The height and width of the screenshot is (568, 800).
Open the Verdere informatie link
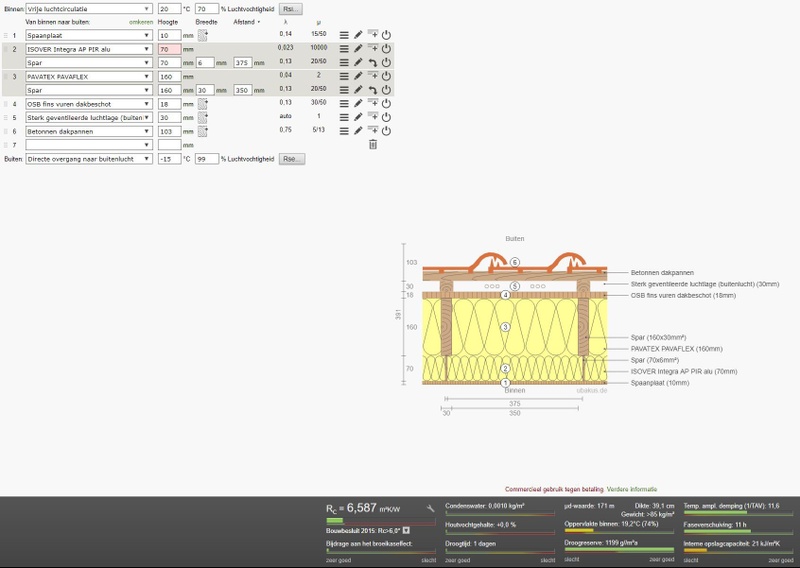(x=632, y=489)
